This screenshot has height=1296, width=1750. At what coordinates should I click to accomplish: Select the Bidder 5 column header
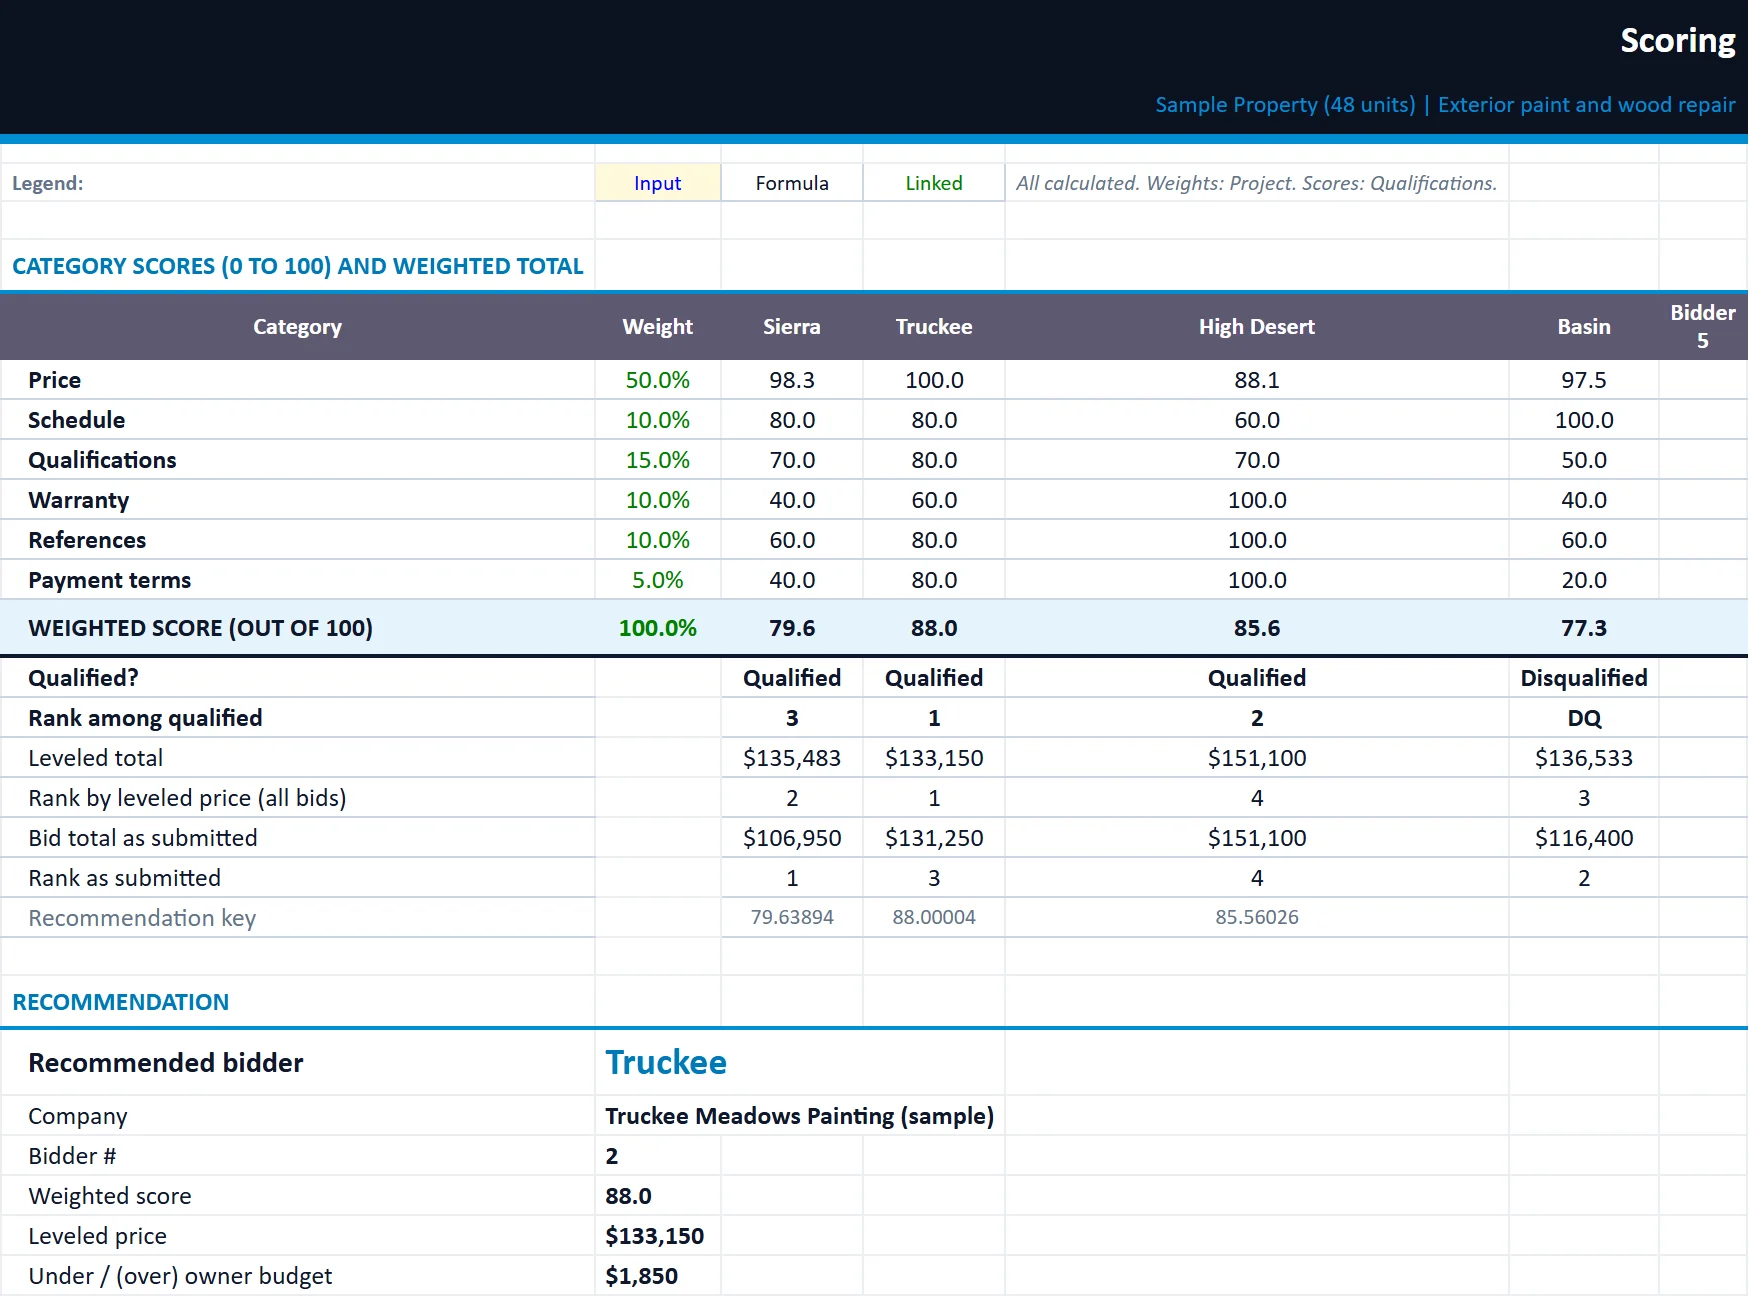coord(1702,326)
